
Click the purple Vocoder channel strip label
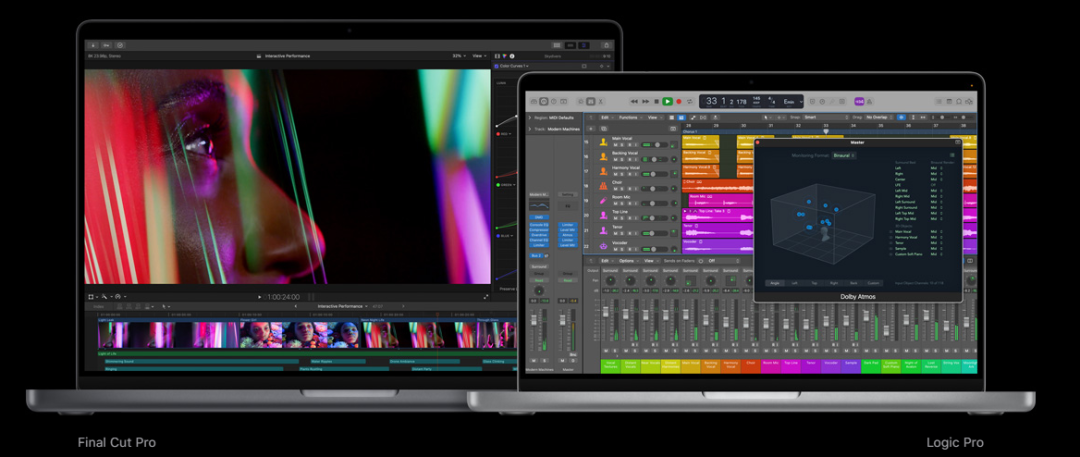pos(831,365)
